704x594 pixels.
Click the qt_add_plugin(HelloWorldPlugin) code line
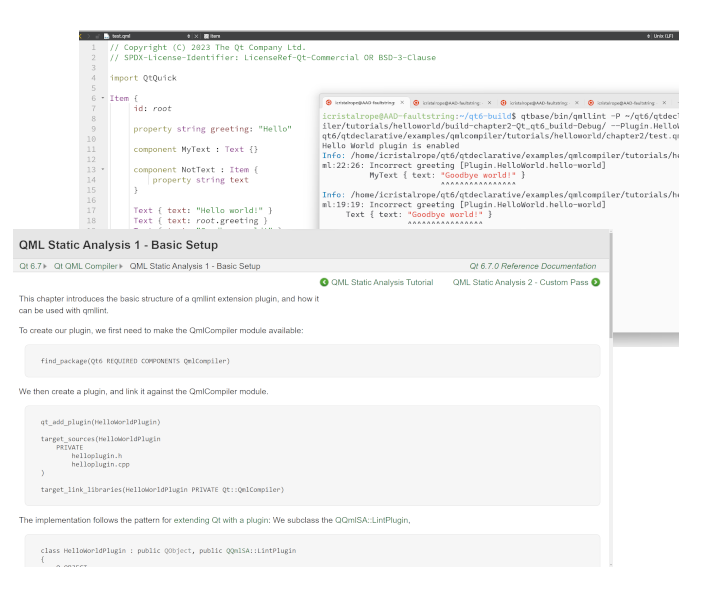coord(101,422)
